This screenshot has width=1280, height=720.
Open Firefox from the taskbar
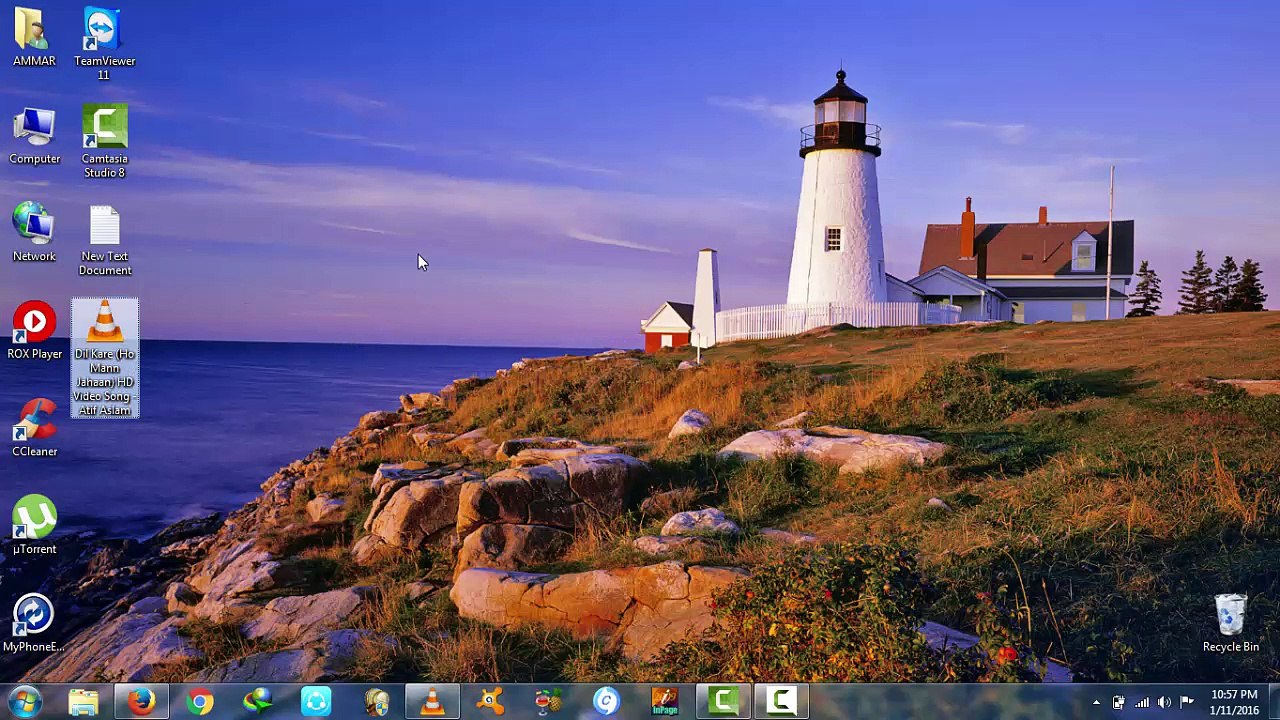click(141, 702)
